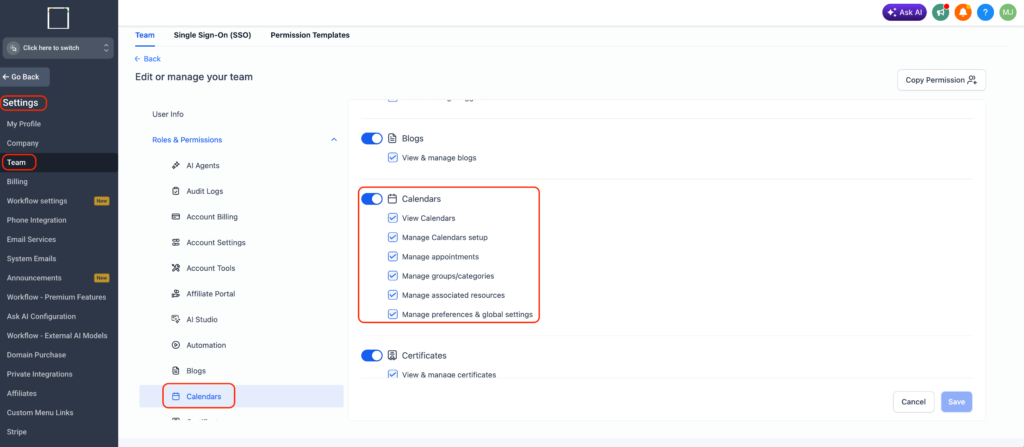
Task: Turn off the Calendars toggle switch
Action: click(x=372, y=199)
